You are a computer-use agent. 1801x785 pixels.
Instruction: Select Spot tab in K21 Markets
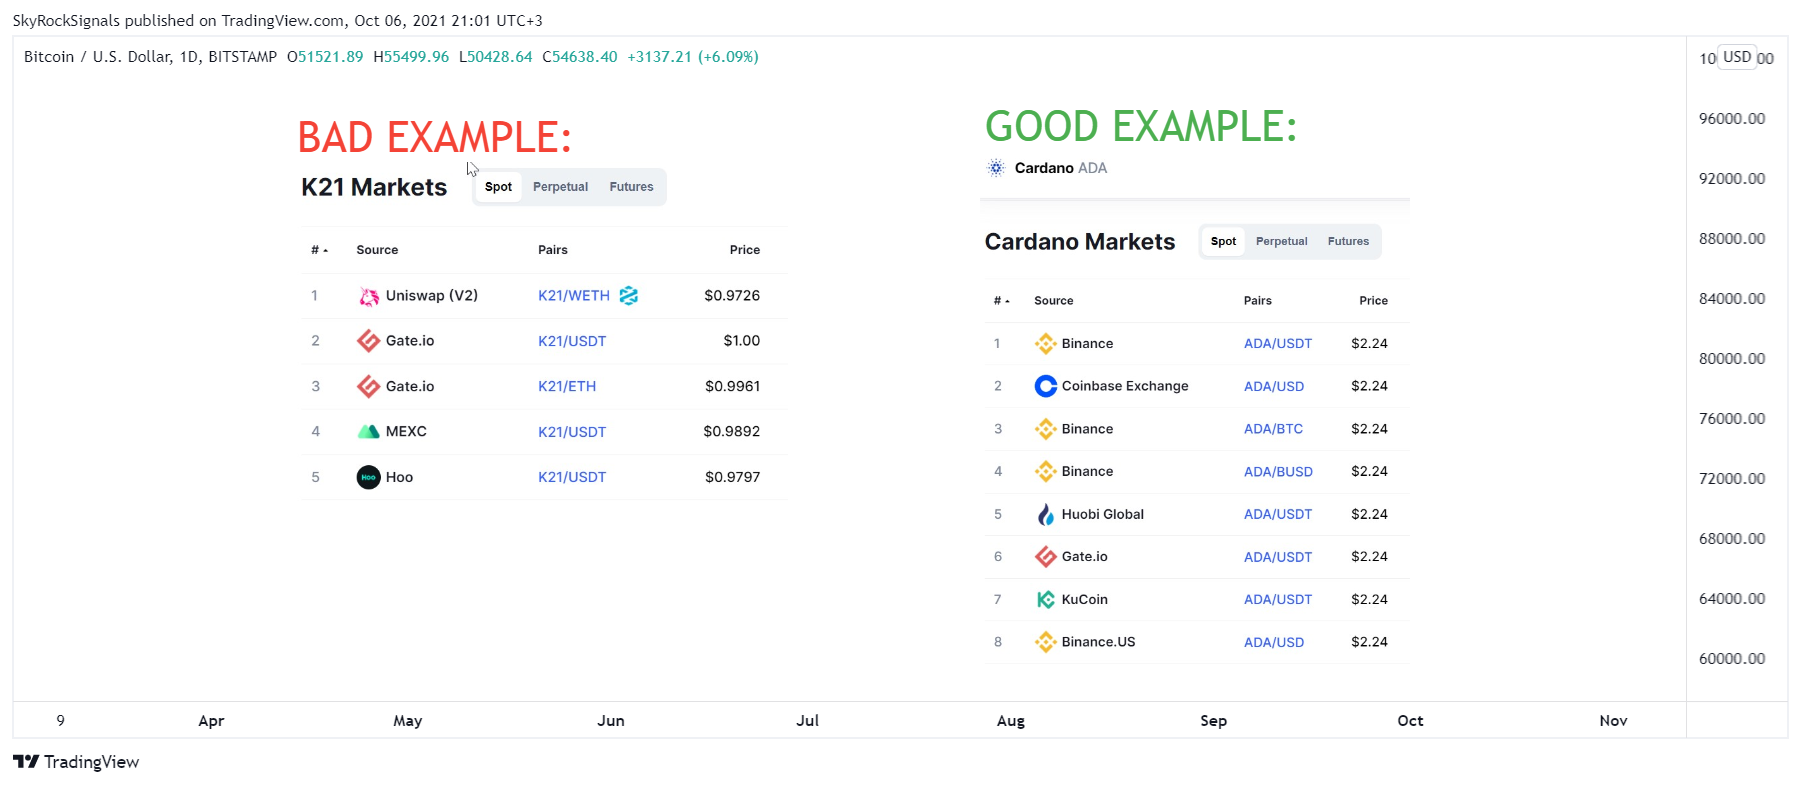click(x=498, y=187)
